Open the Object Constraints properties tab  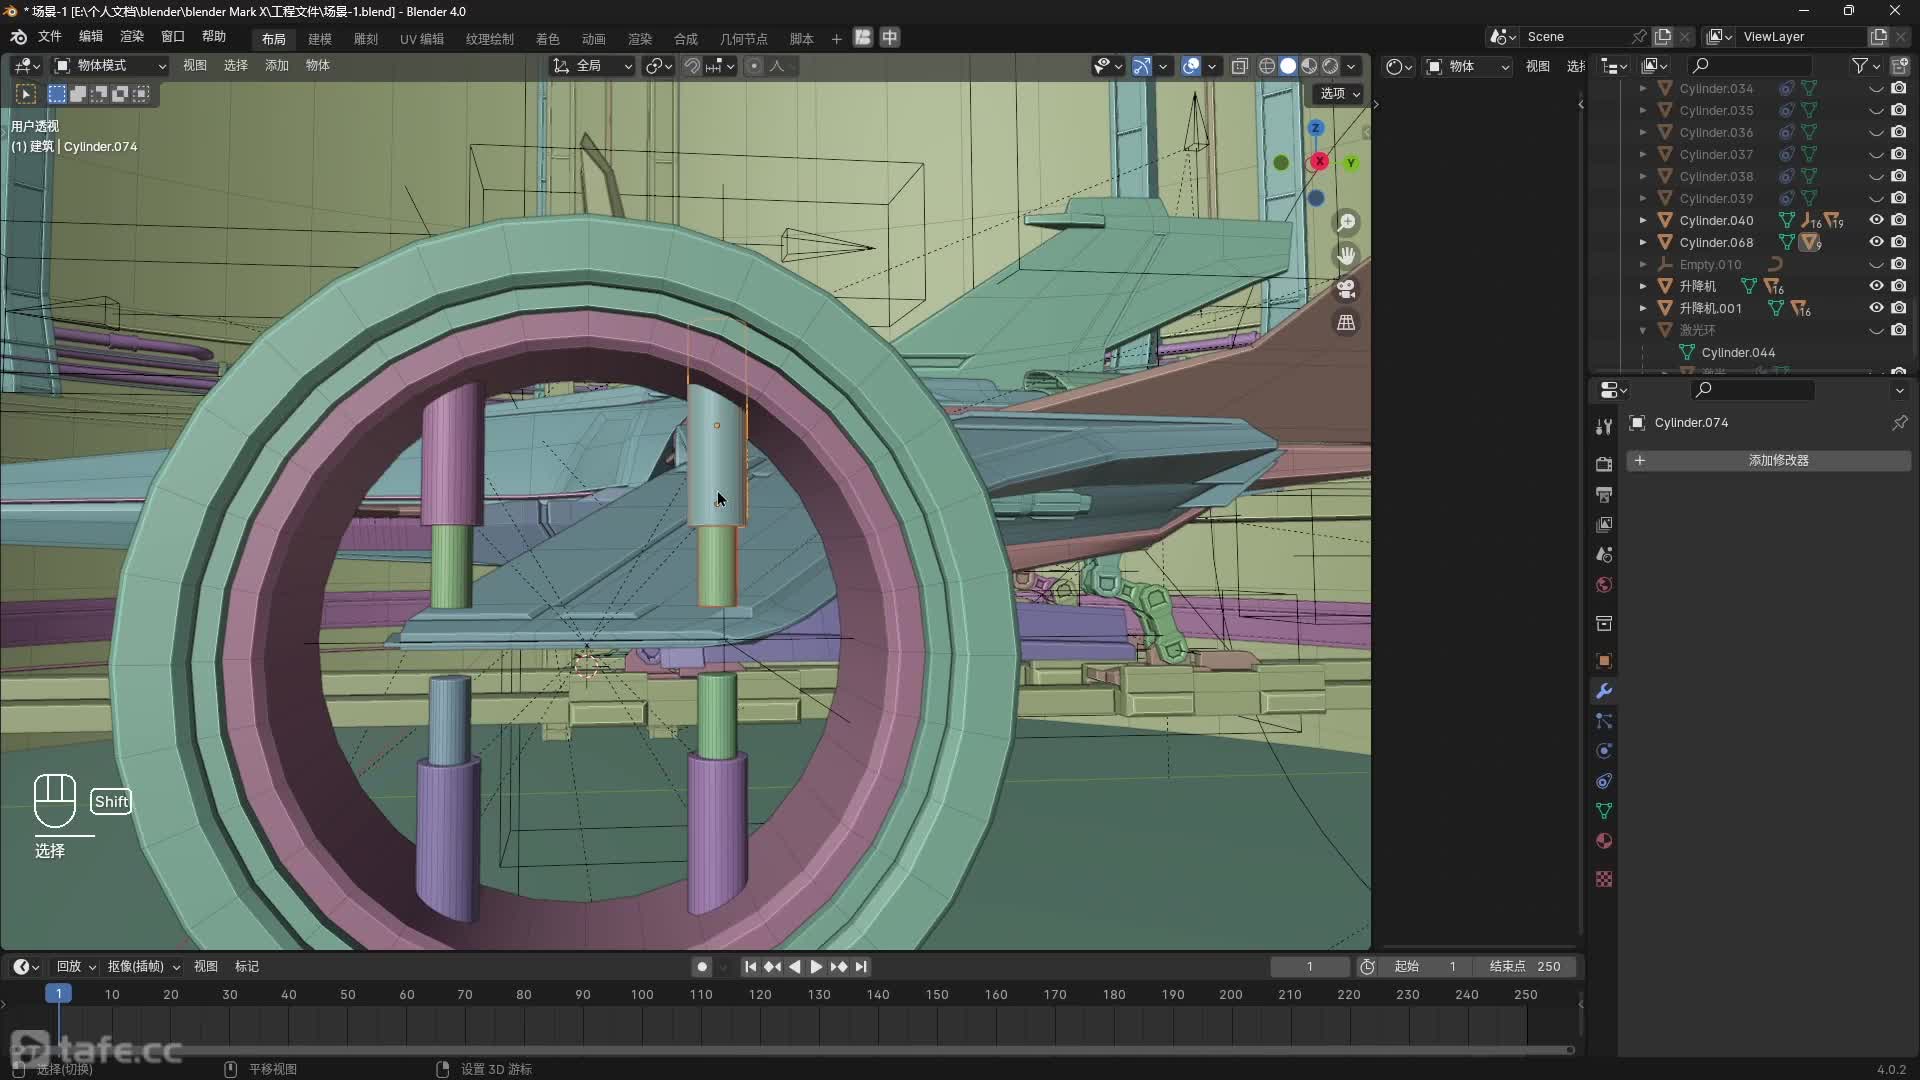click(x=1604, y=781)
